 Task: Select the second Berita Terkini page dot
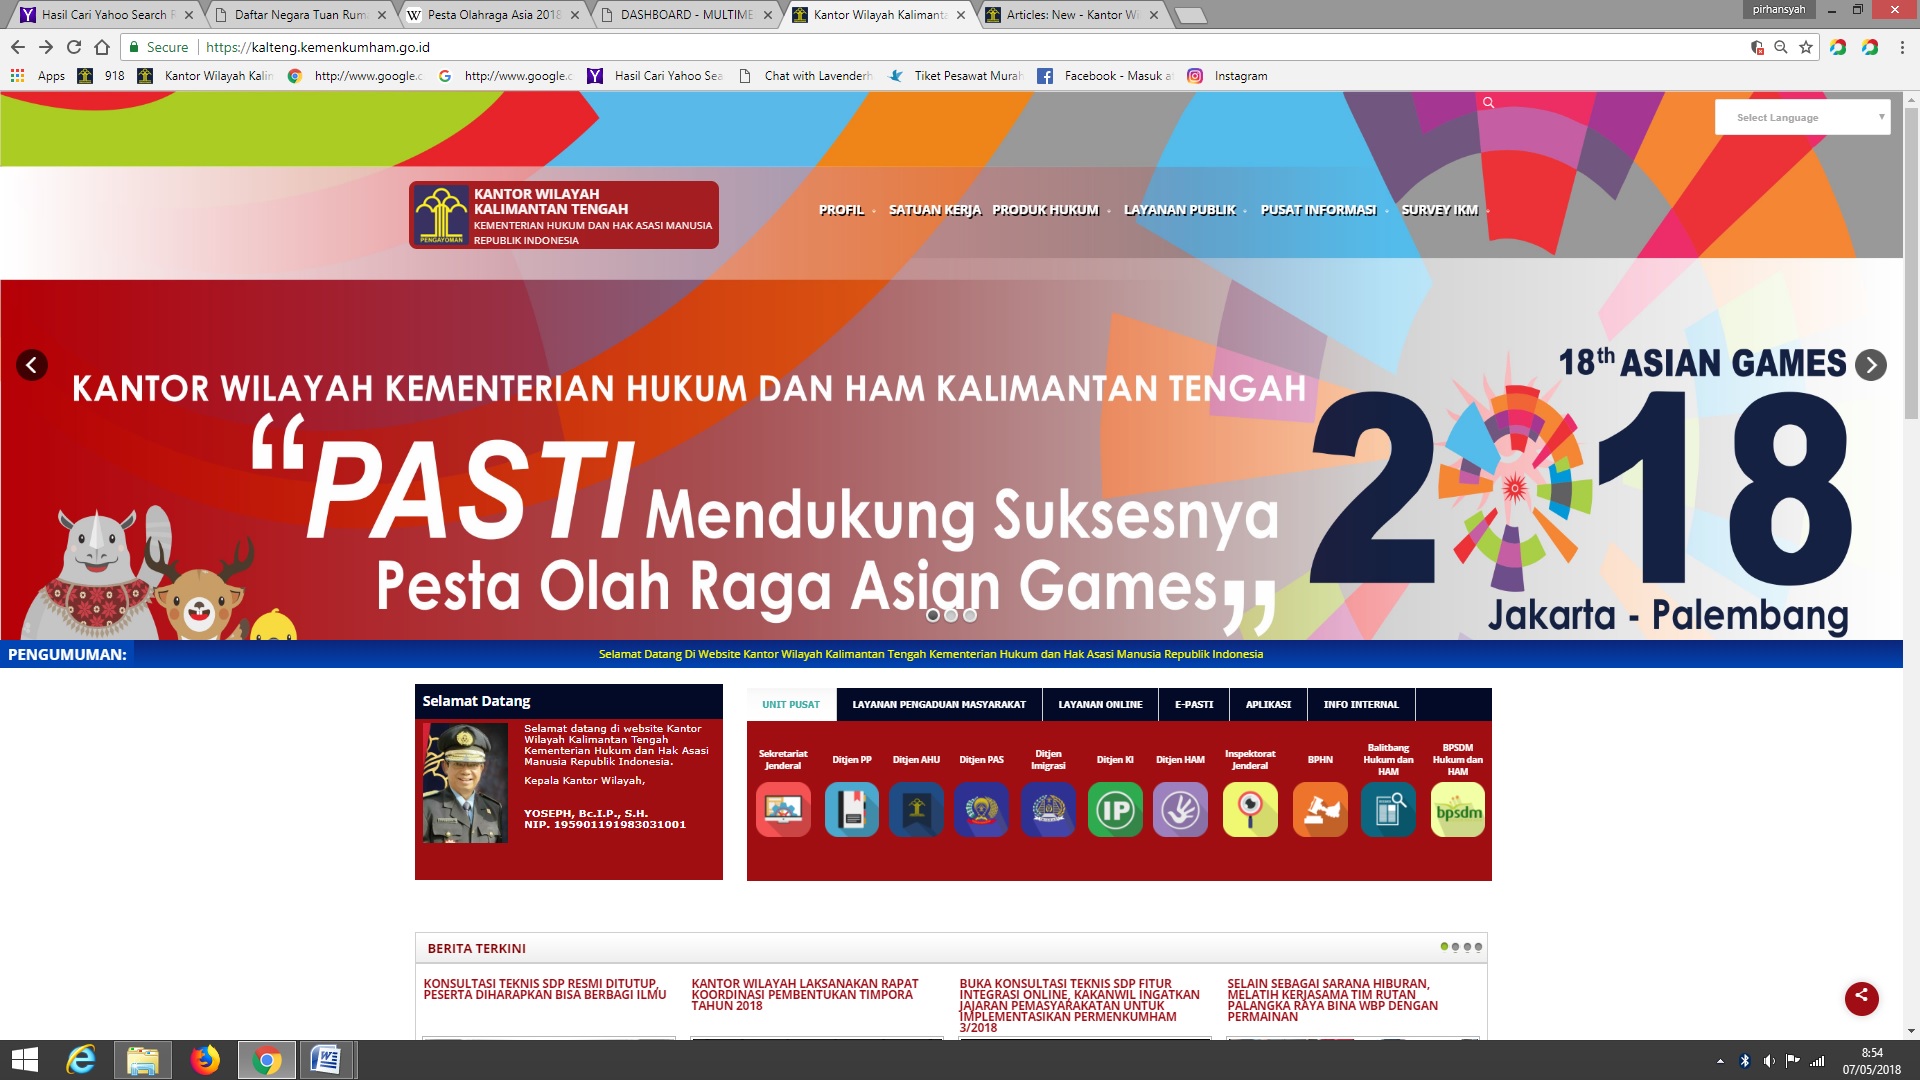(1455, 947)
